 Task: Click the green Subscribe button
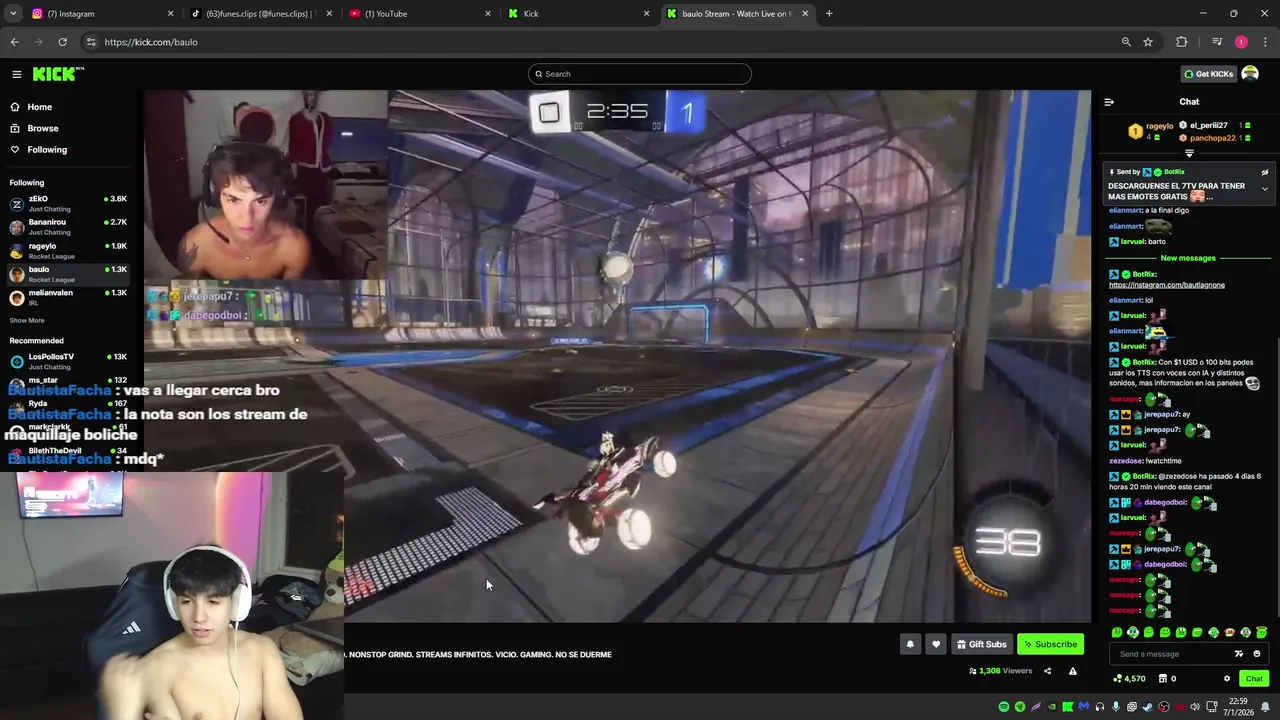pos(1050,644)
